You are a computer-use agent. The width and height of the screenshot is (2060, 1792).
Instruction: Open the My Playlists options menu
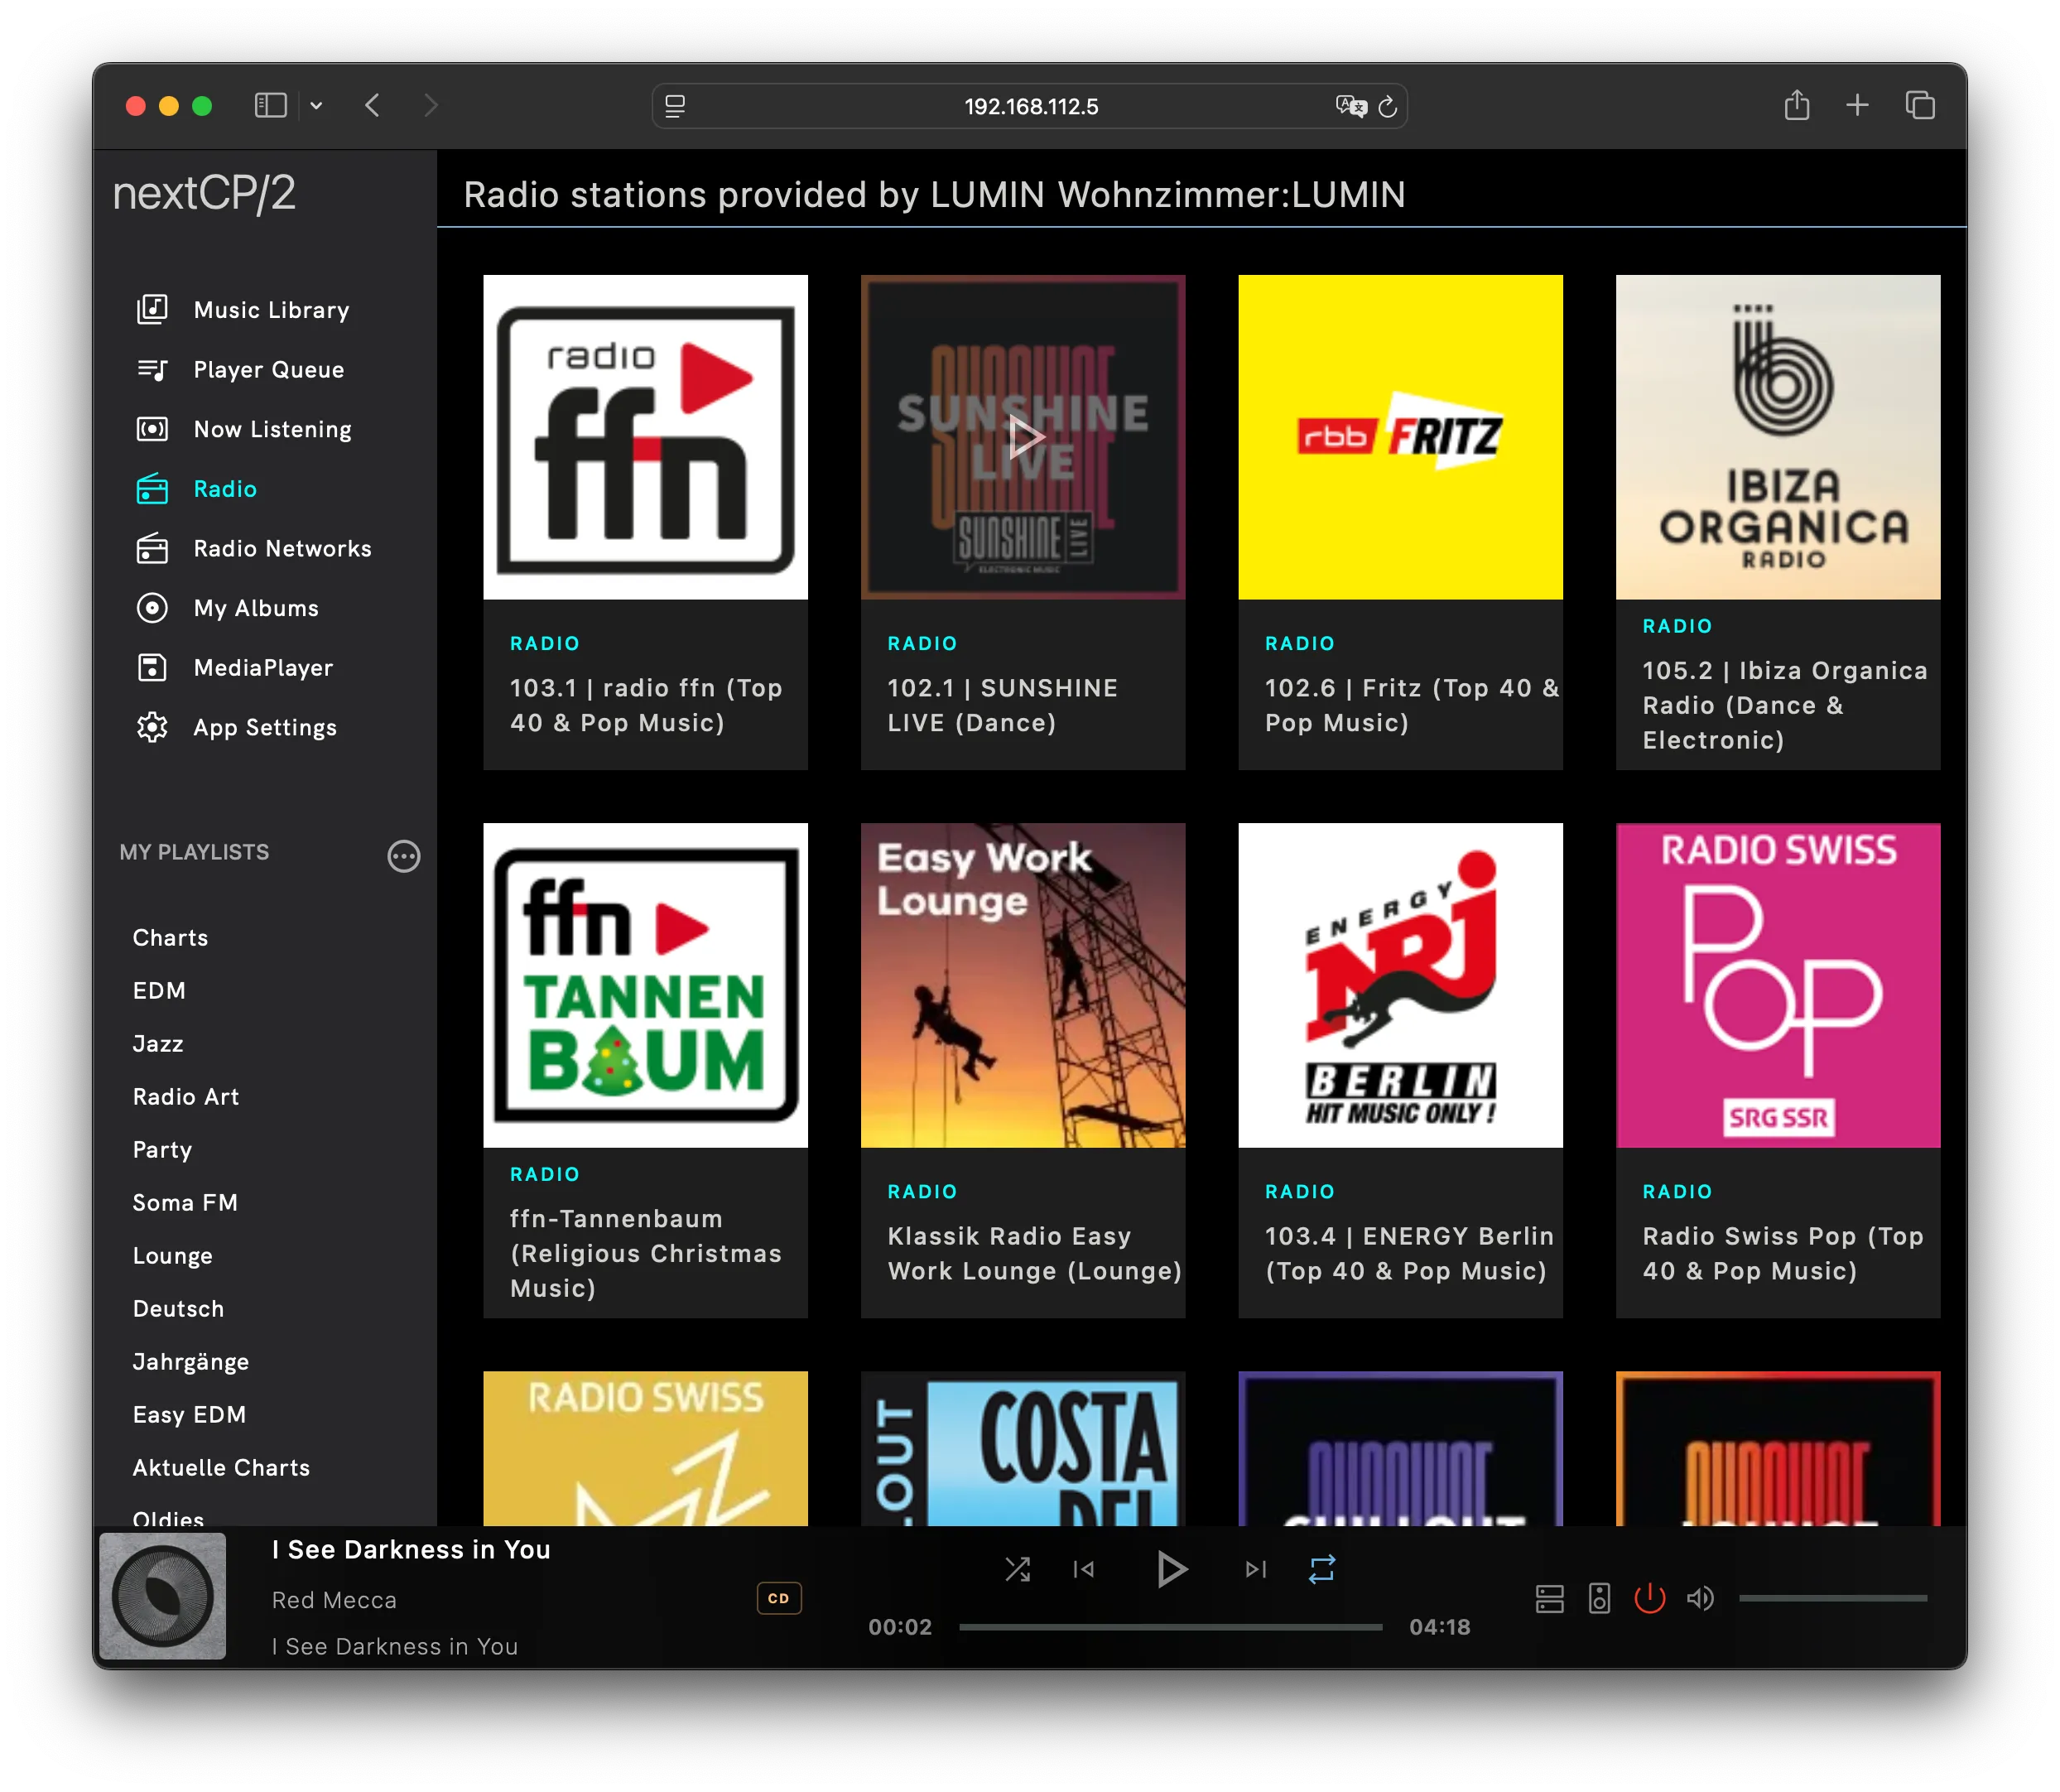click(403, 856)
